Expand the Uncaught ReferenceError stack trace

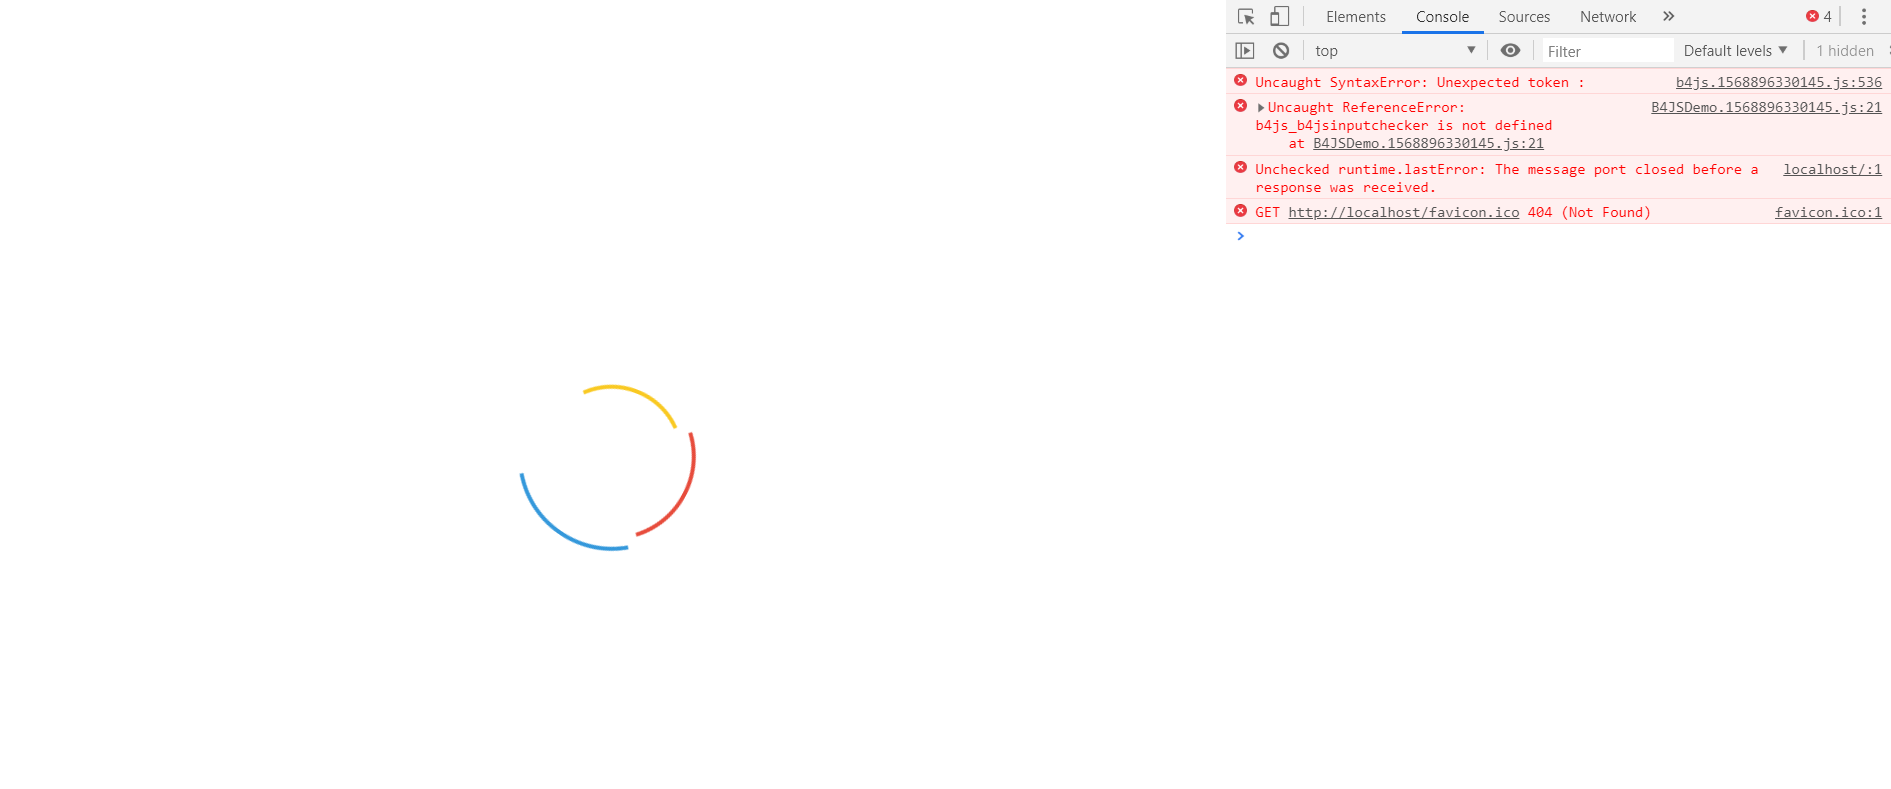[x=1261, y=107]
